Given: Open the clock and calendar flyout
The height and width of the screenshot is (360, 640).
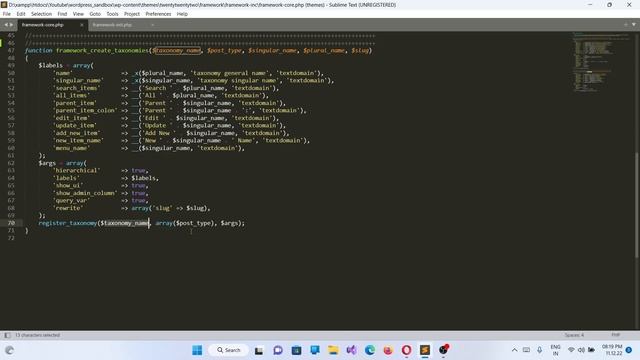Looking at the screenshot, I should coord(612,350).
